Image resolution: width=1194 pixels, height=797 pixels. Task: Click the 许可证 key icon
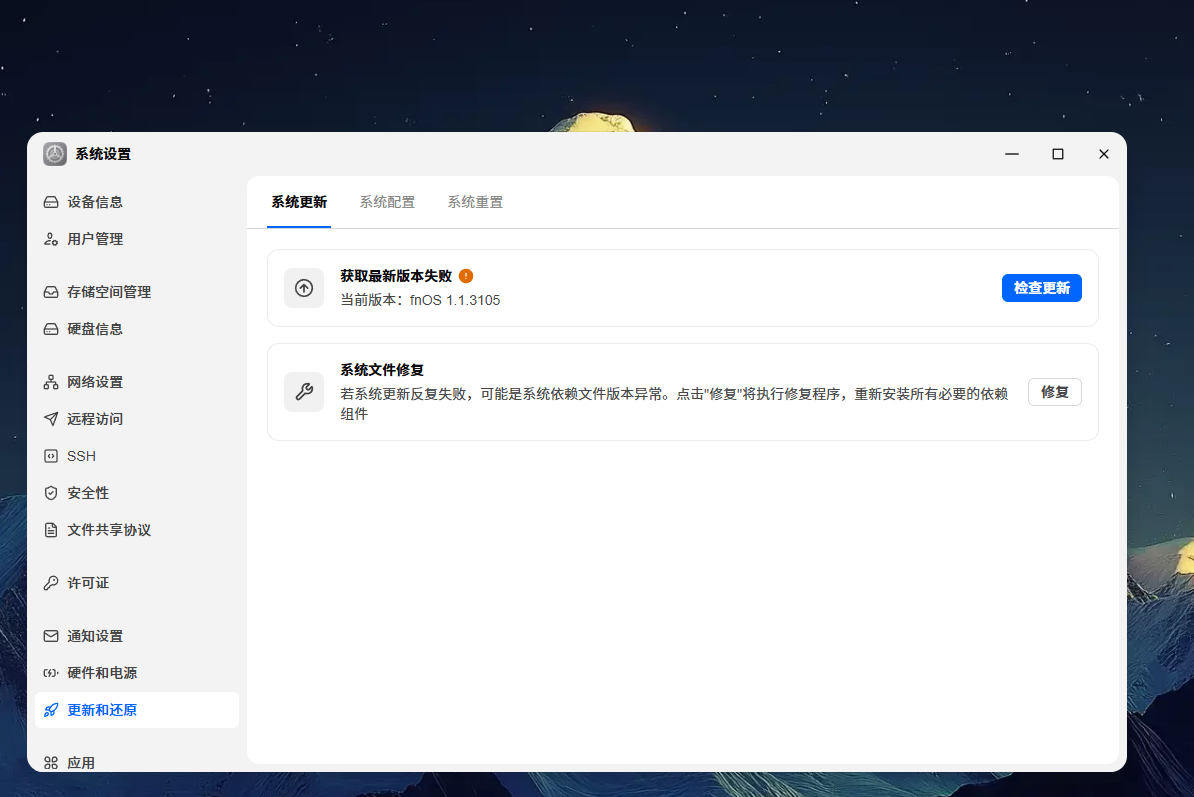tap(51, 583)
